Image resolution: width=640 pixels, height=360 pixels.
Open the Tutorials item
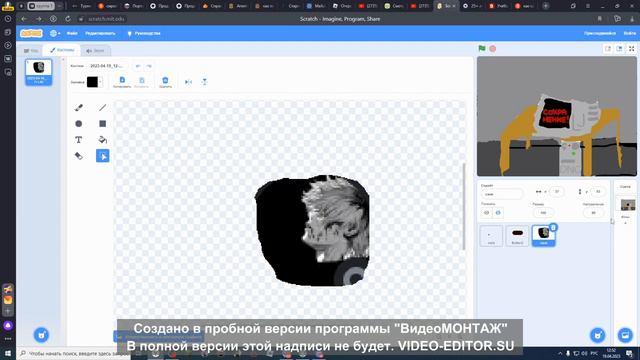(144, 33)
